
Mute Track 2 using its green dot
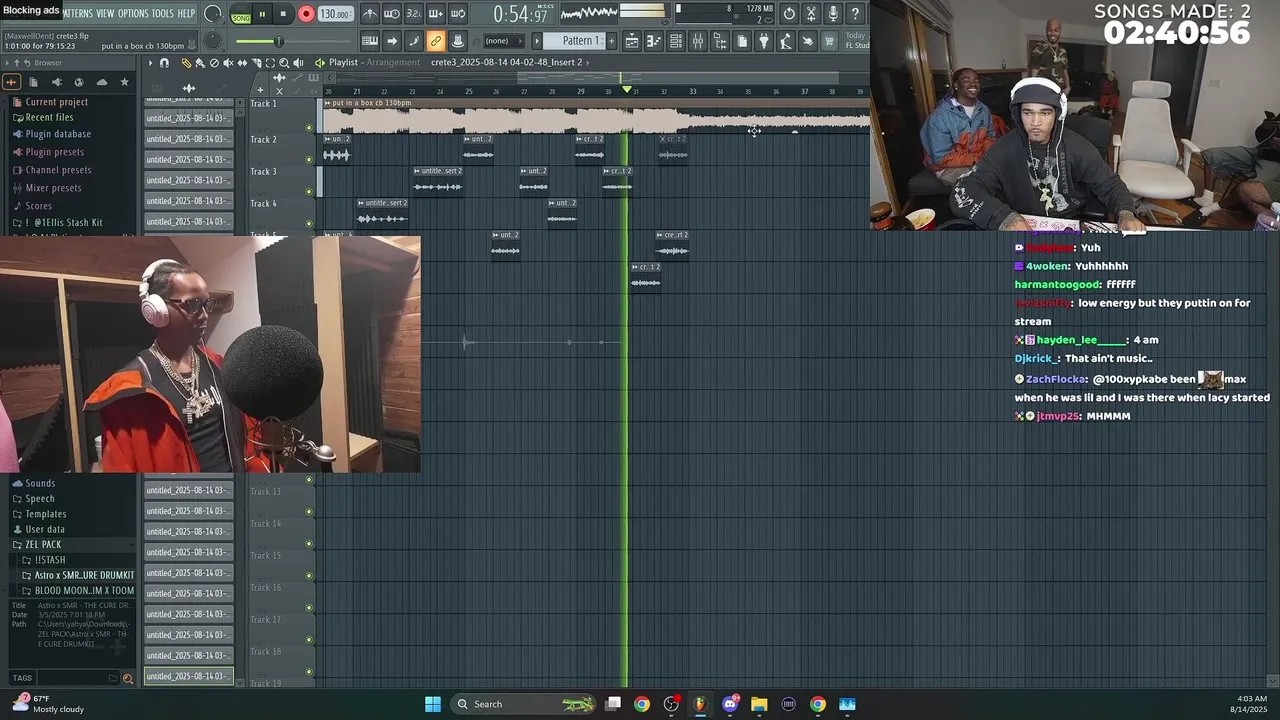pyautogui.click(x=309, y=159)
